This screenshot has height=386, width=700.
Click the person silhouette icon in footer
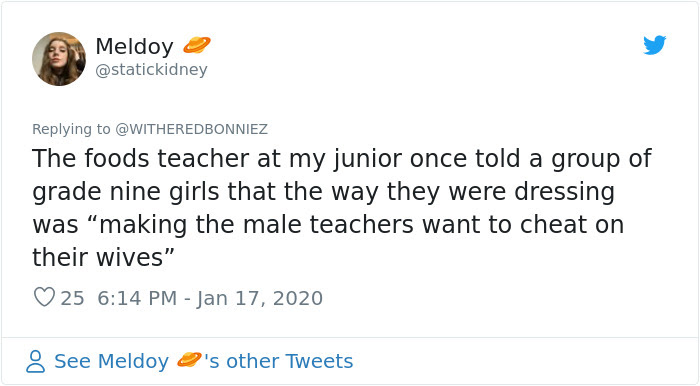[x=35, y=361]
